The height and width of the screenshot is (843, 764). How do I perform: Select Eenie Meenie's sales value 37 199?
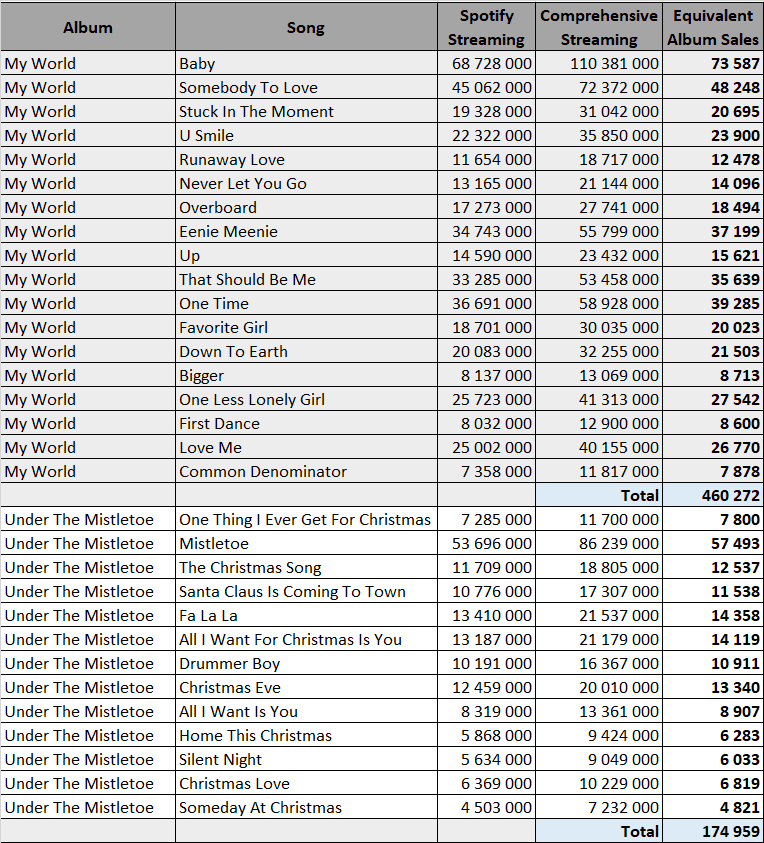713,232
